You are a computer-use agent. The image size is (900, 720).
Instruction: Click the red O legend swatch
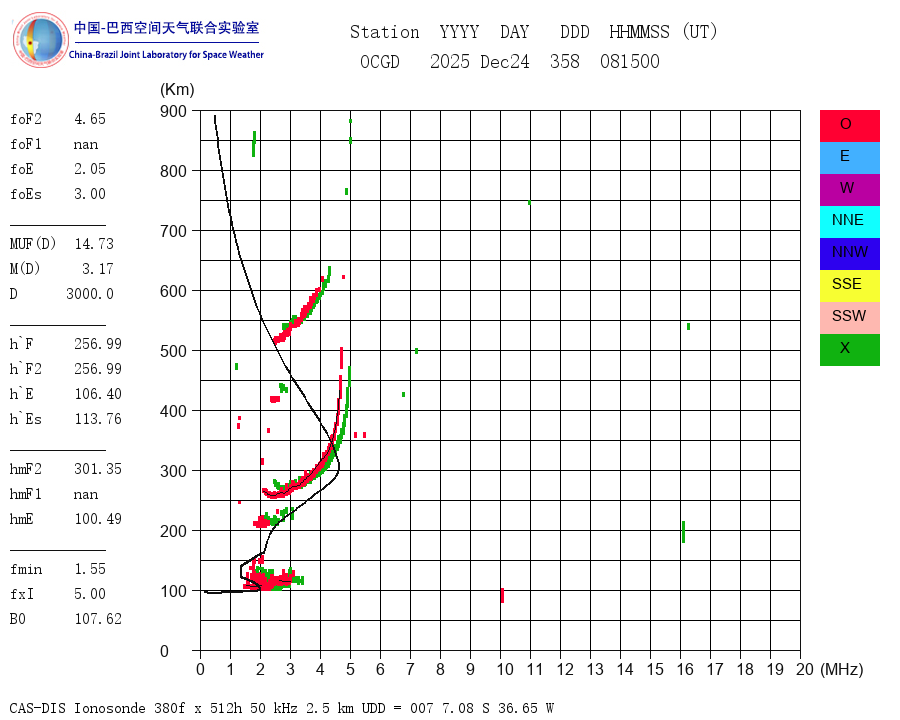click(849, 126)
